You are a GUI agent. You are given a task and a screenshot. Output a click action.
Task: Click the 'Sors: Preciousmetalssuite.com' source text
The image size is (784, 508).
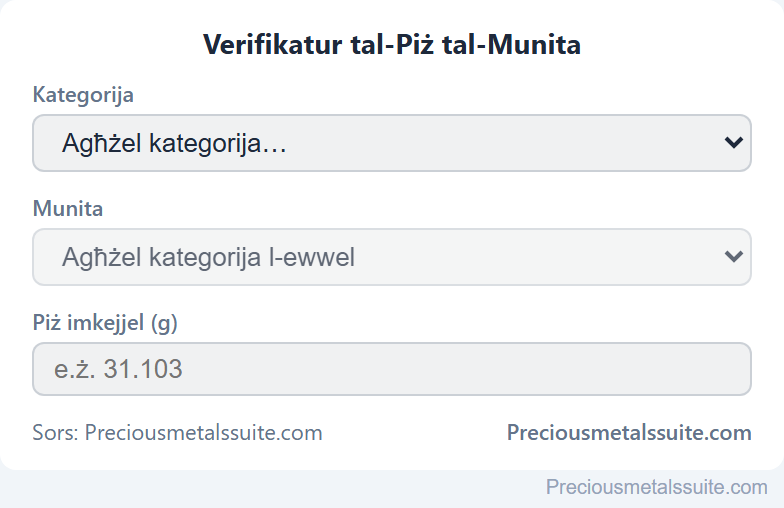[x=178, y=432]
